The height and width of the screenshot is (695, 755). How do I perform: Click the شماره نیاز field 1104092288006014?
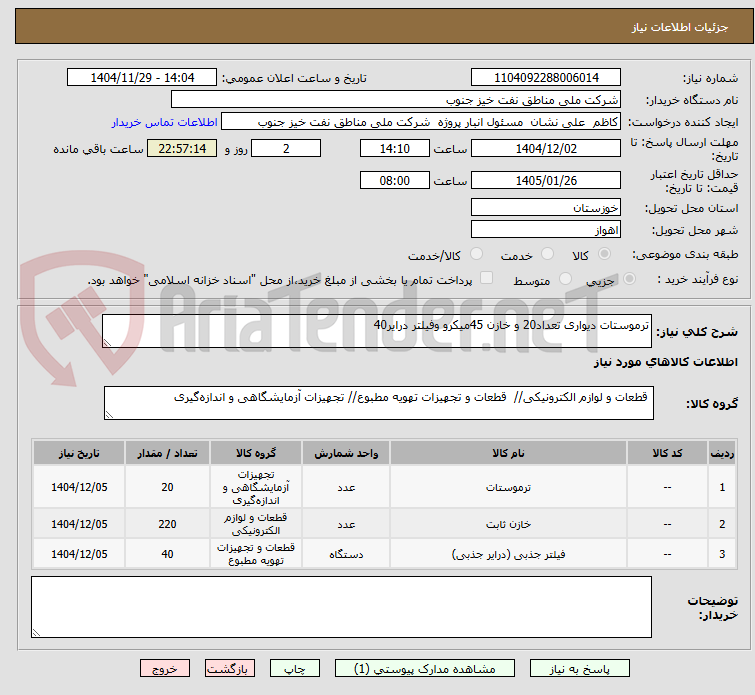[x=546, y=78]
